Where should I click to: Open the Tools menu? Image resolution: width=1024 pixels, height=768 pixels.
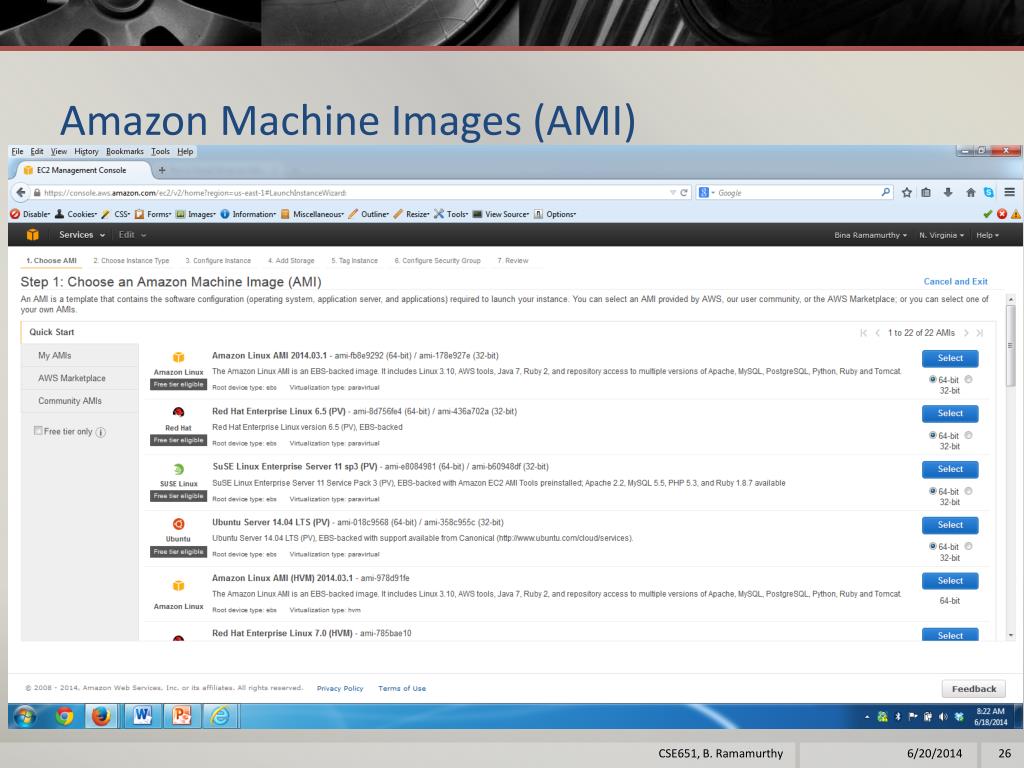pos(160,152)
